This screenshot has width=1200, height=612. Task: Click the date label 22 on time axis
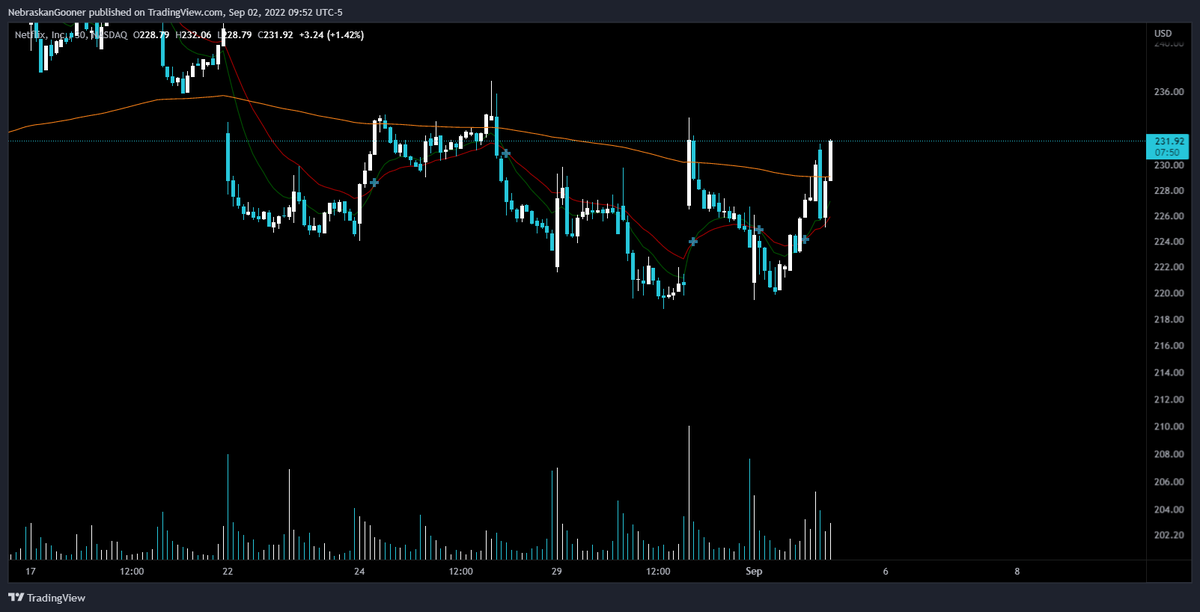(228, 572)
